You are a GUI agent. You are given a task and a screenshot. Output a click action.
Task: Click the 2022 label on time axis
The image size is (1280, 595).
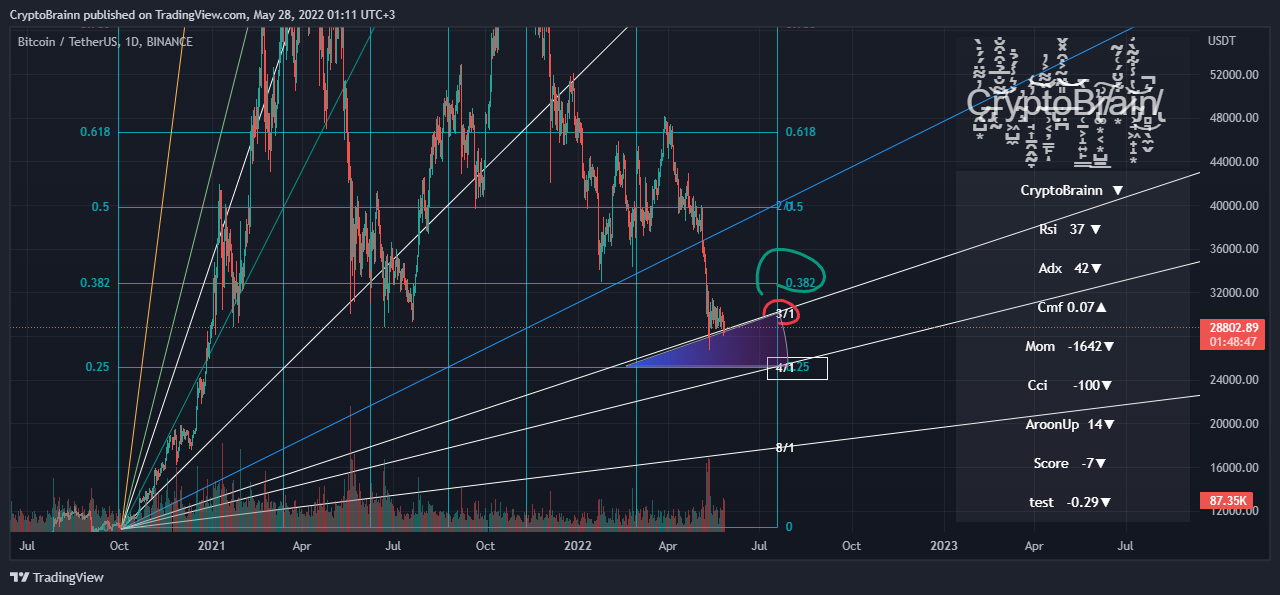pyautogui.click(x=578, y=546)
